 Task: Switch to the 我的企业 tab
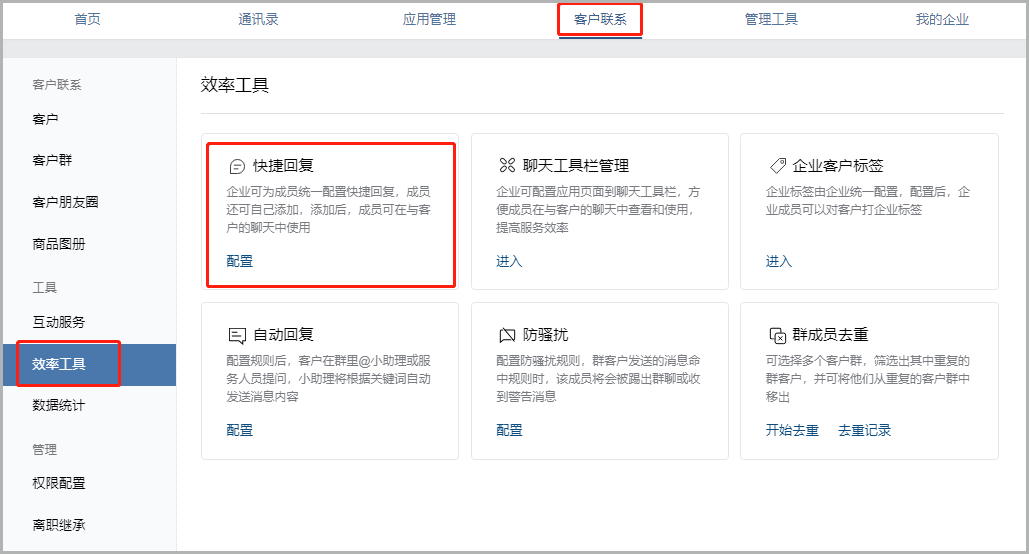942,20
